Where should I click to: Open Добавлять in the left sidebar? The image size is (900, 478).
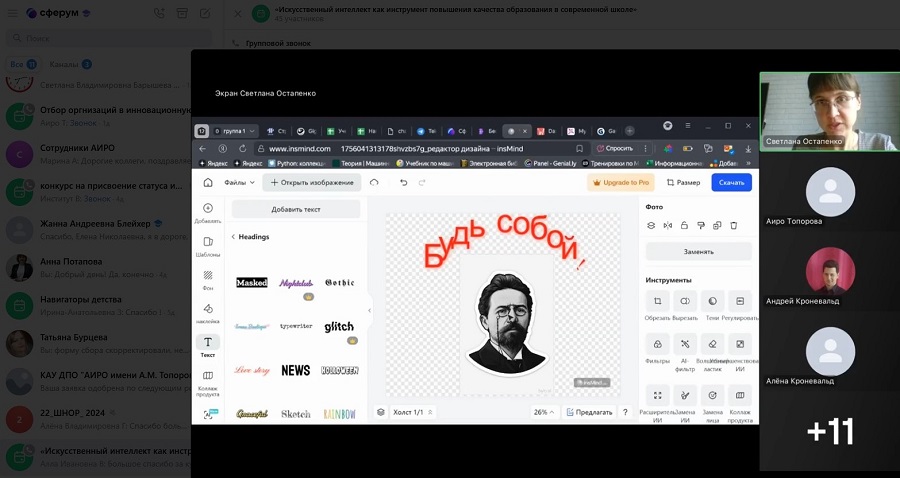point(208,213)
